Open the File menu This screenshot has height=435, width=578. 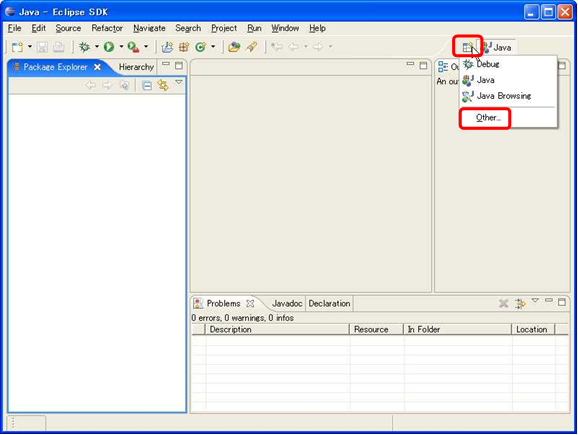14,28
